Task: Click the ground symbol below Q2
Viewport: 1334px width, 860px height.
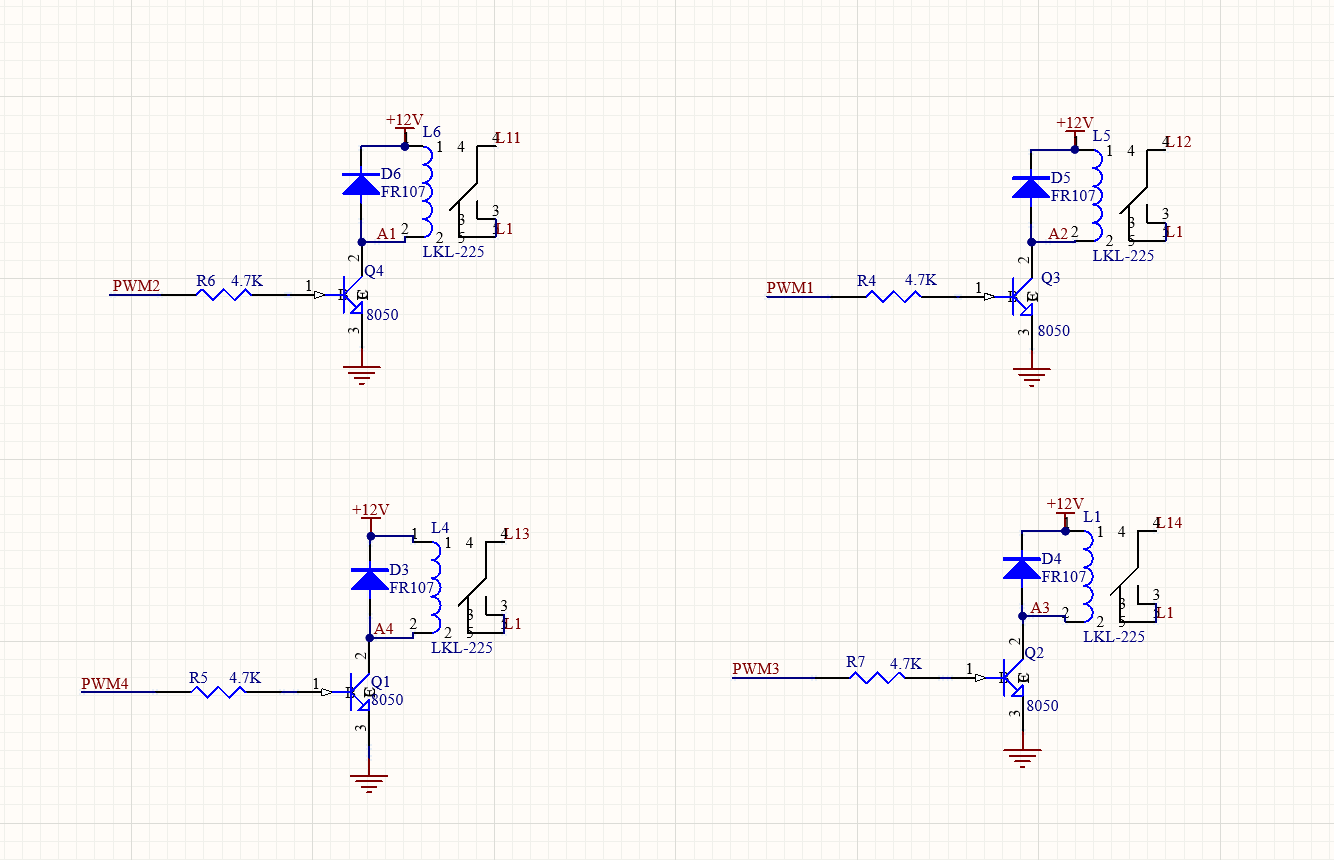Action: click(x=1021, y=758)
